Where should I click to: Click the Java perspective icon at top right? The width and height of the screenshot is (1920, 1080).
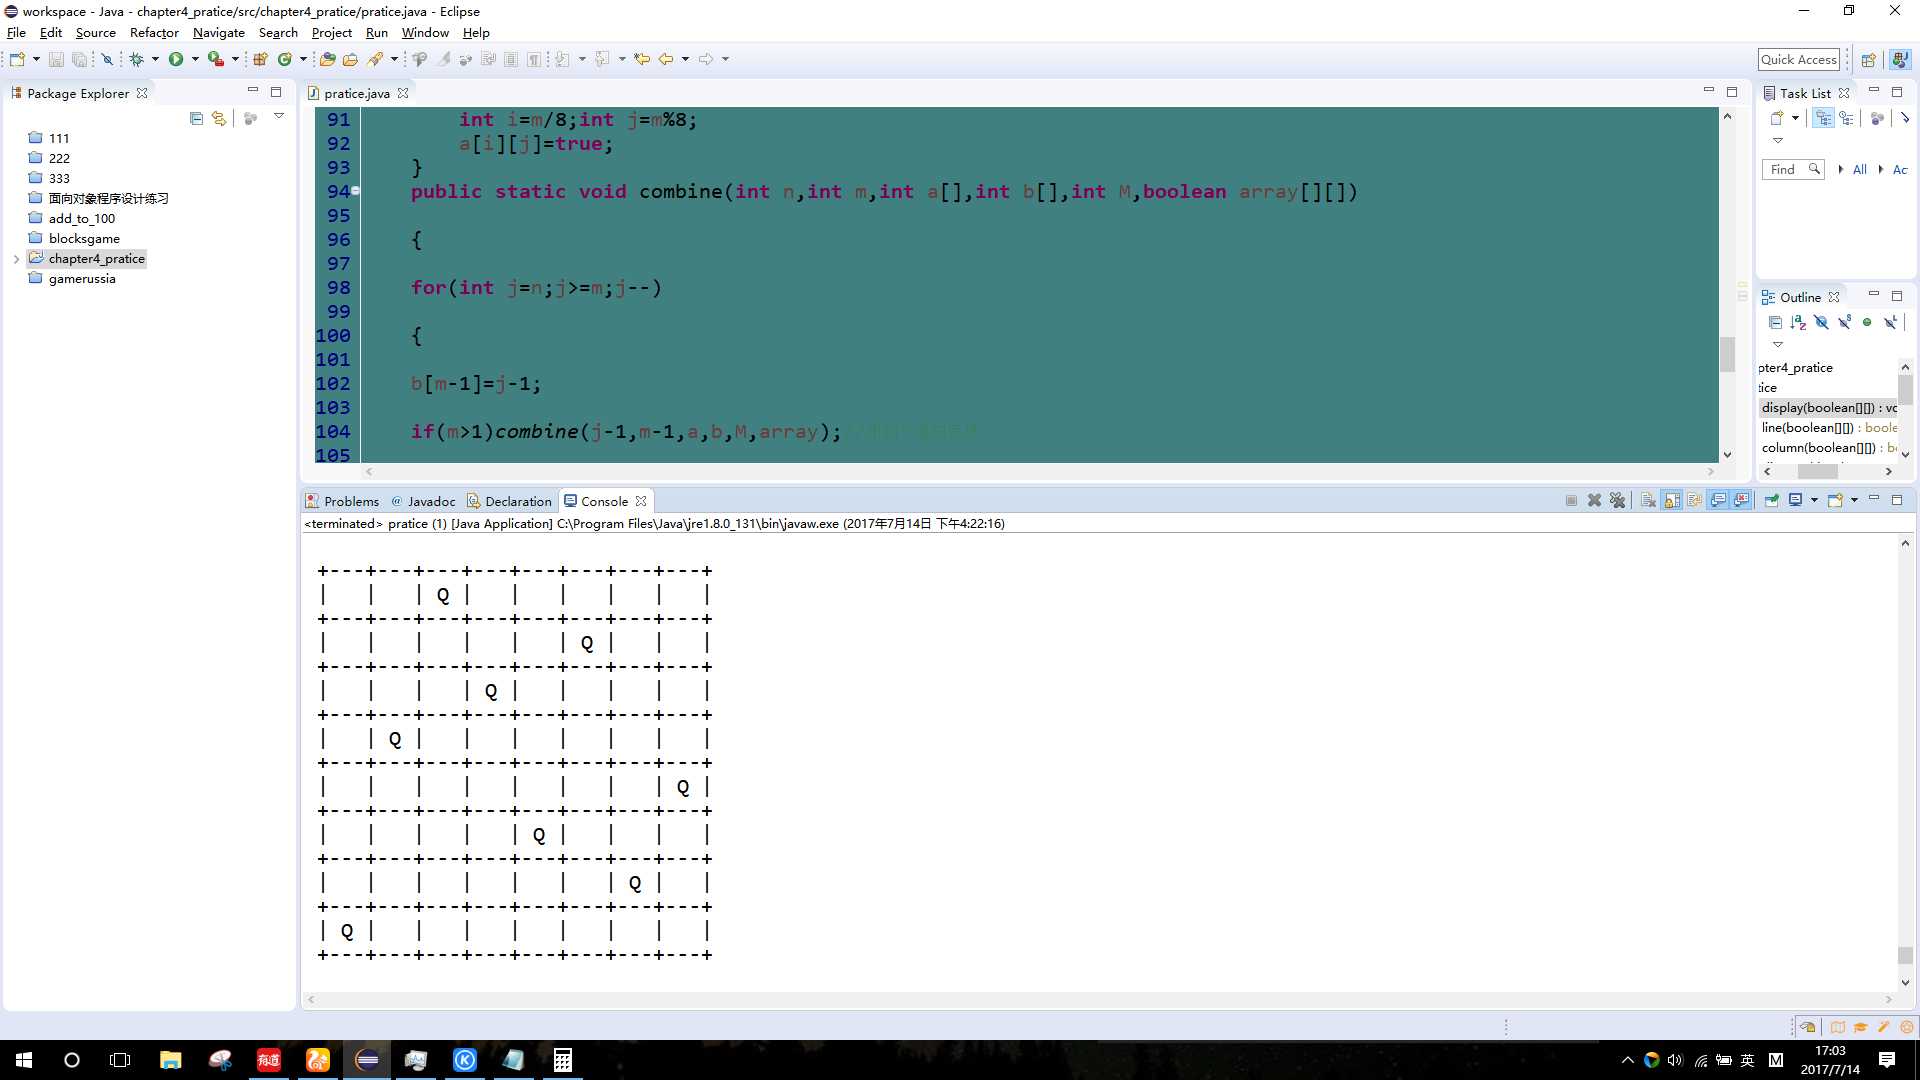[1900, 60]
